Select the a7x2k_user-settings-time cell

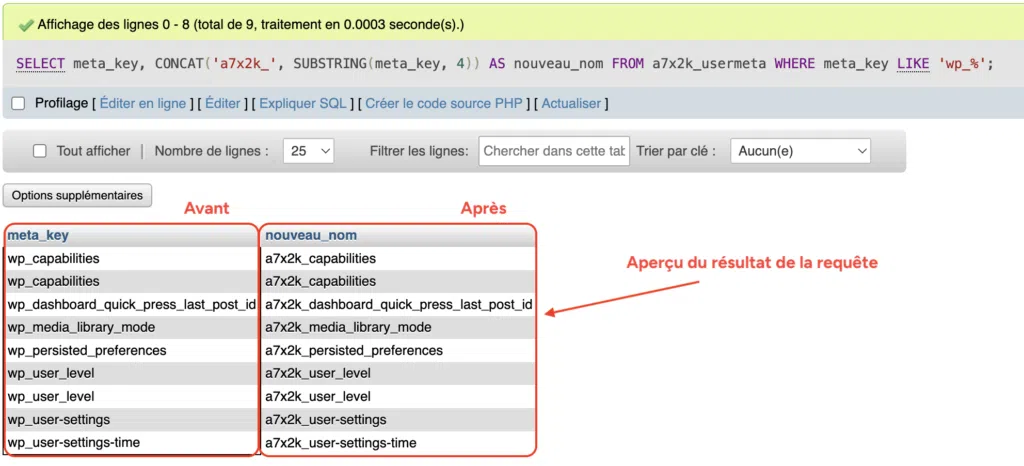click(398, 443)
